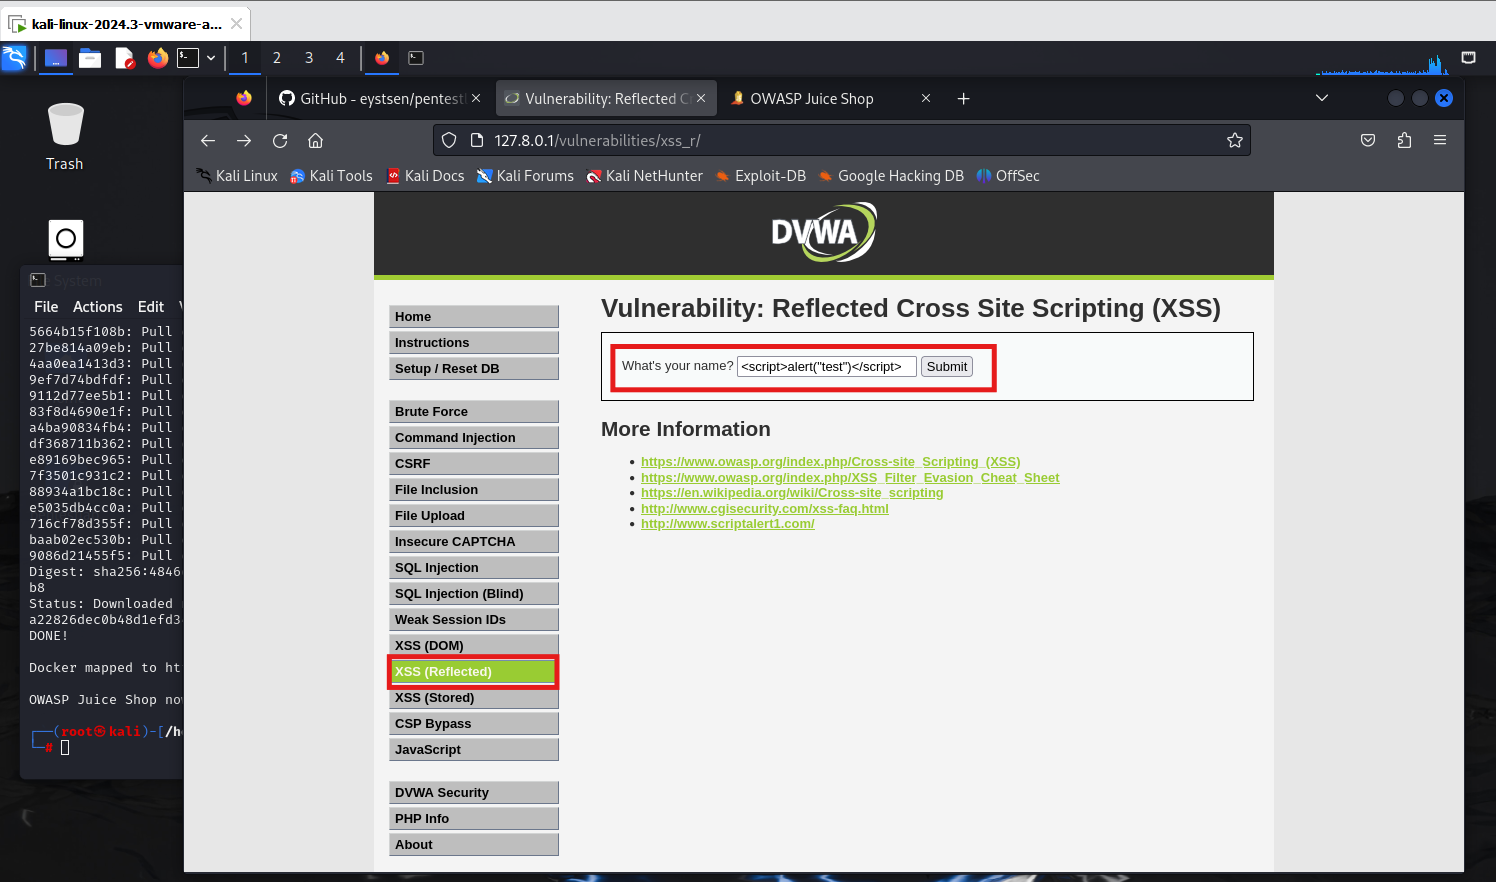Viewport: 1496px width, 882px height.
Task: Close the Vulnerability: Reflected tab
Action: 701,98
